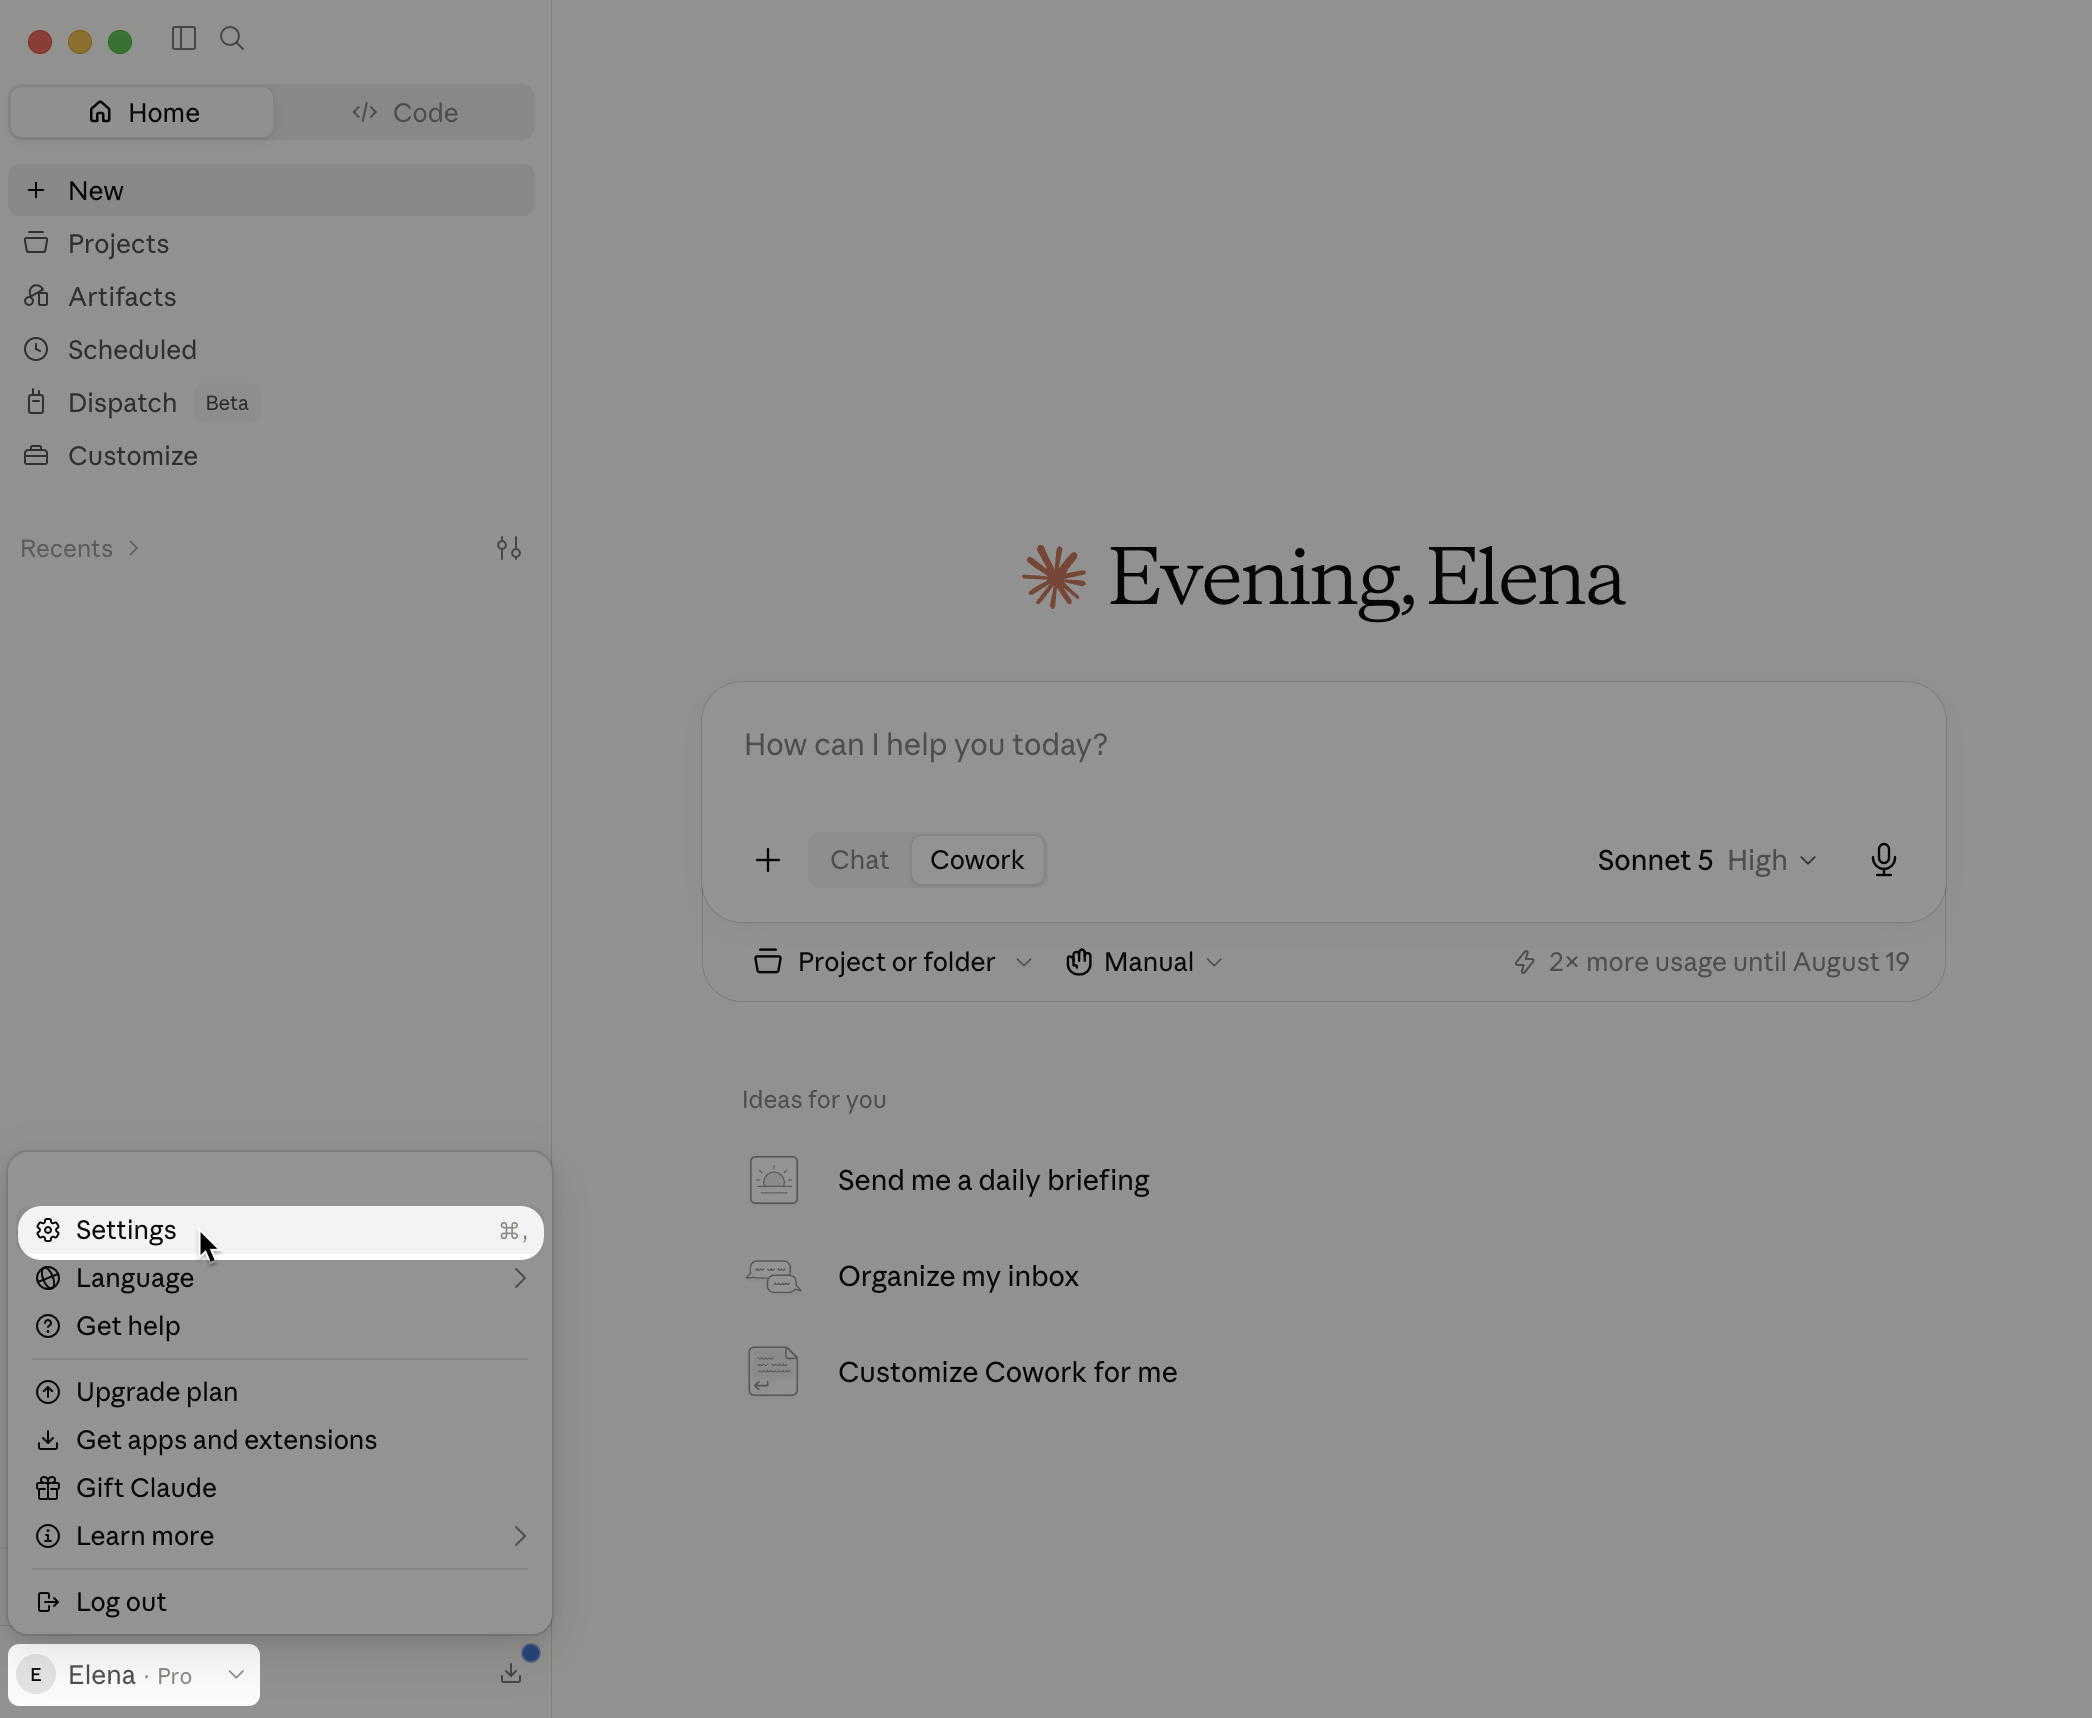This screenshot has height=1718, width=2092.
Task: Toggle the sidebar panel icon
Action: pos(183,39)
